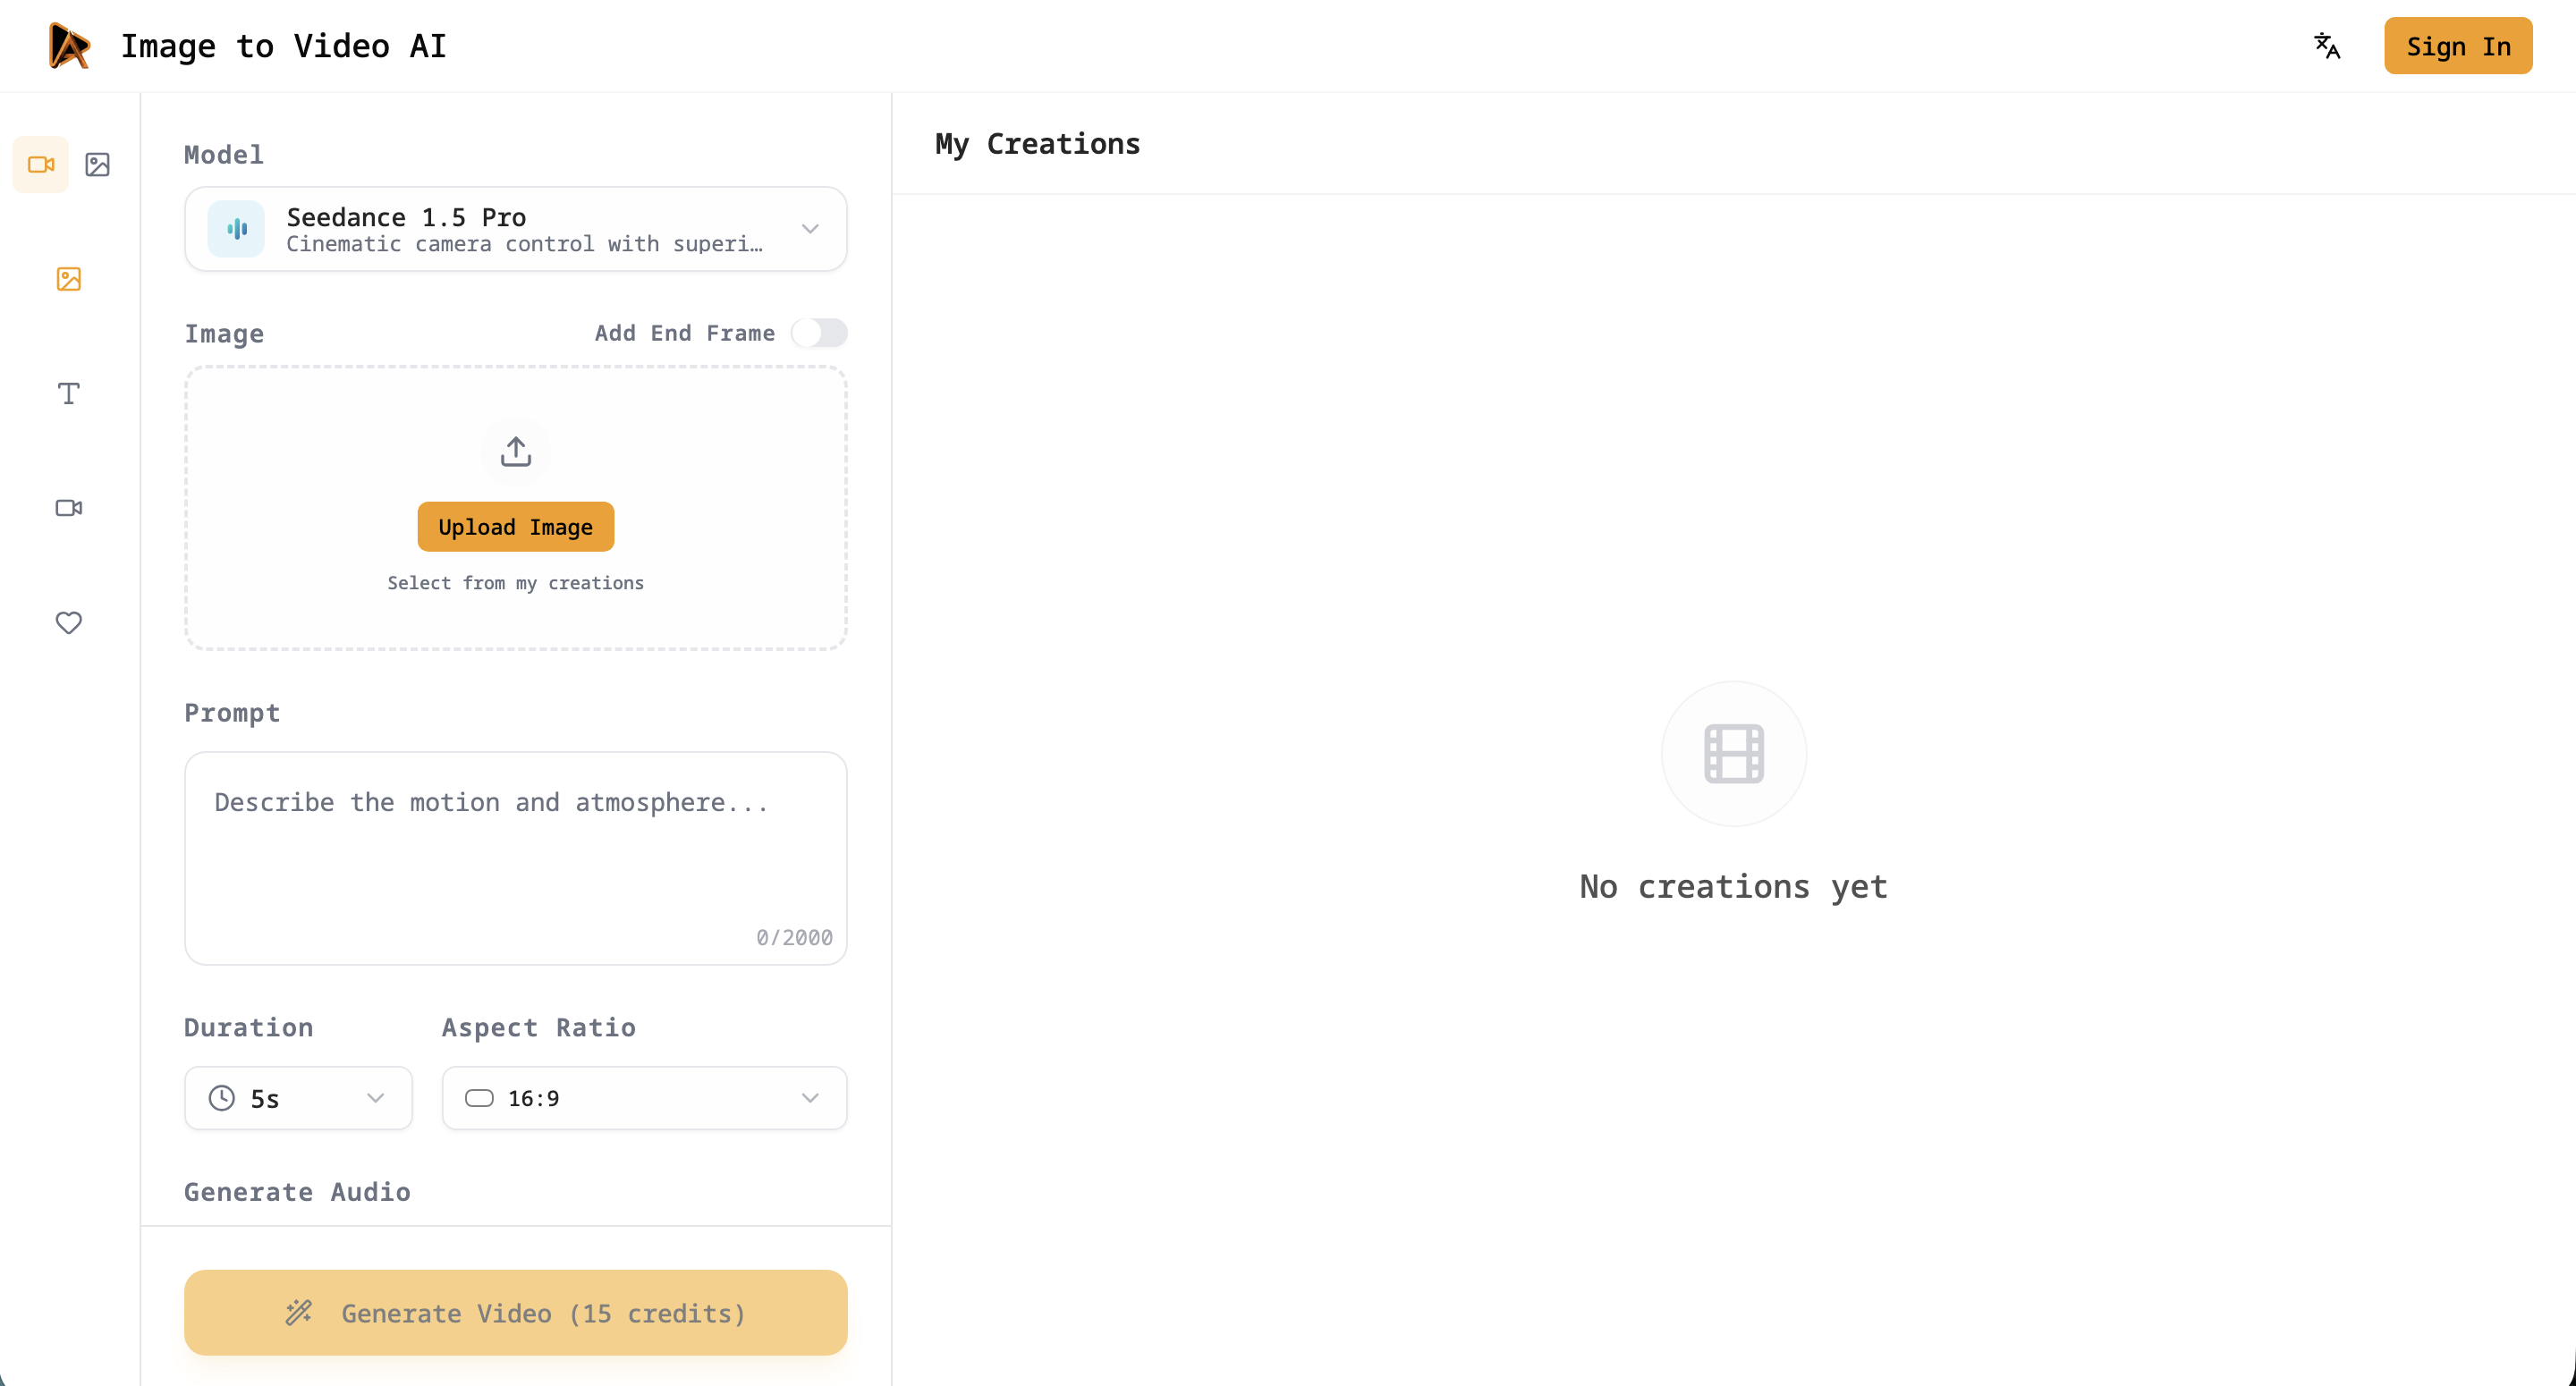Select the video camera icon in sidebar
The height and width of the screenshot is (1386, 2576).
pyautogui.click(x=69, y=508)
